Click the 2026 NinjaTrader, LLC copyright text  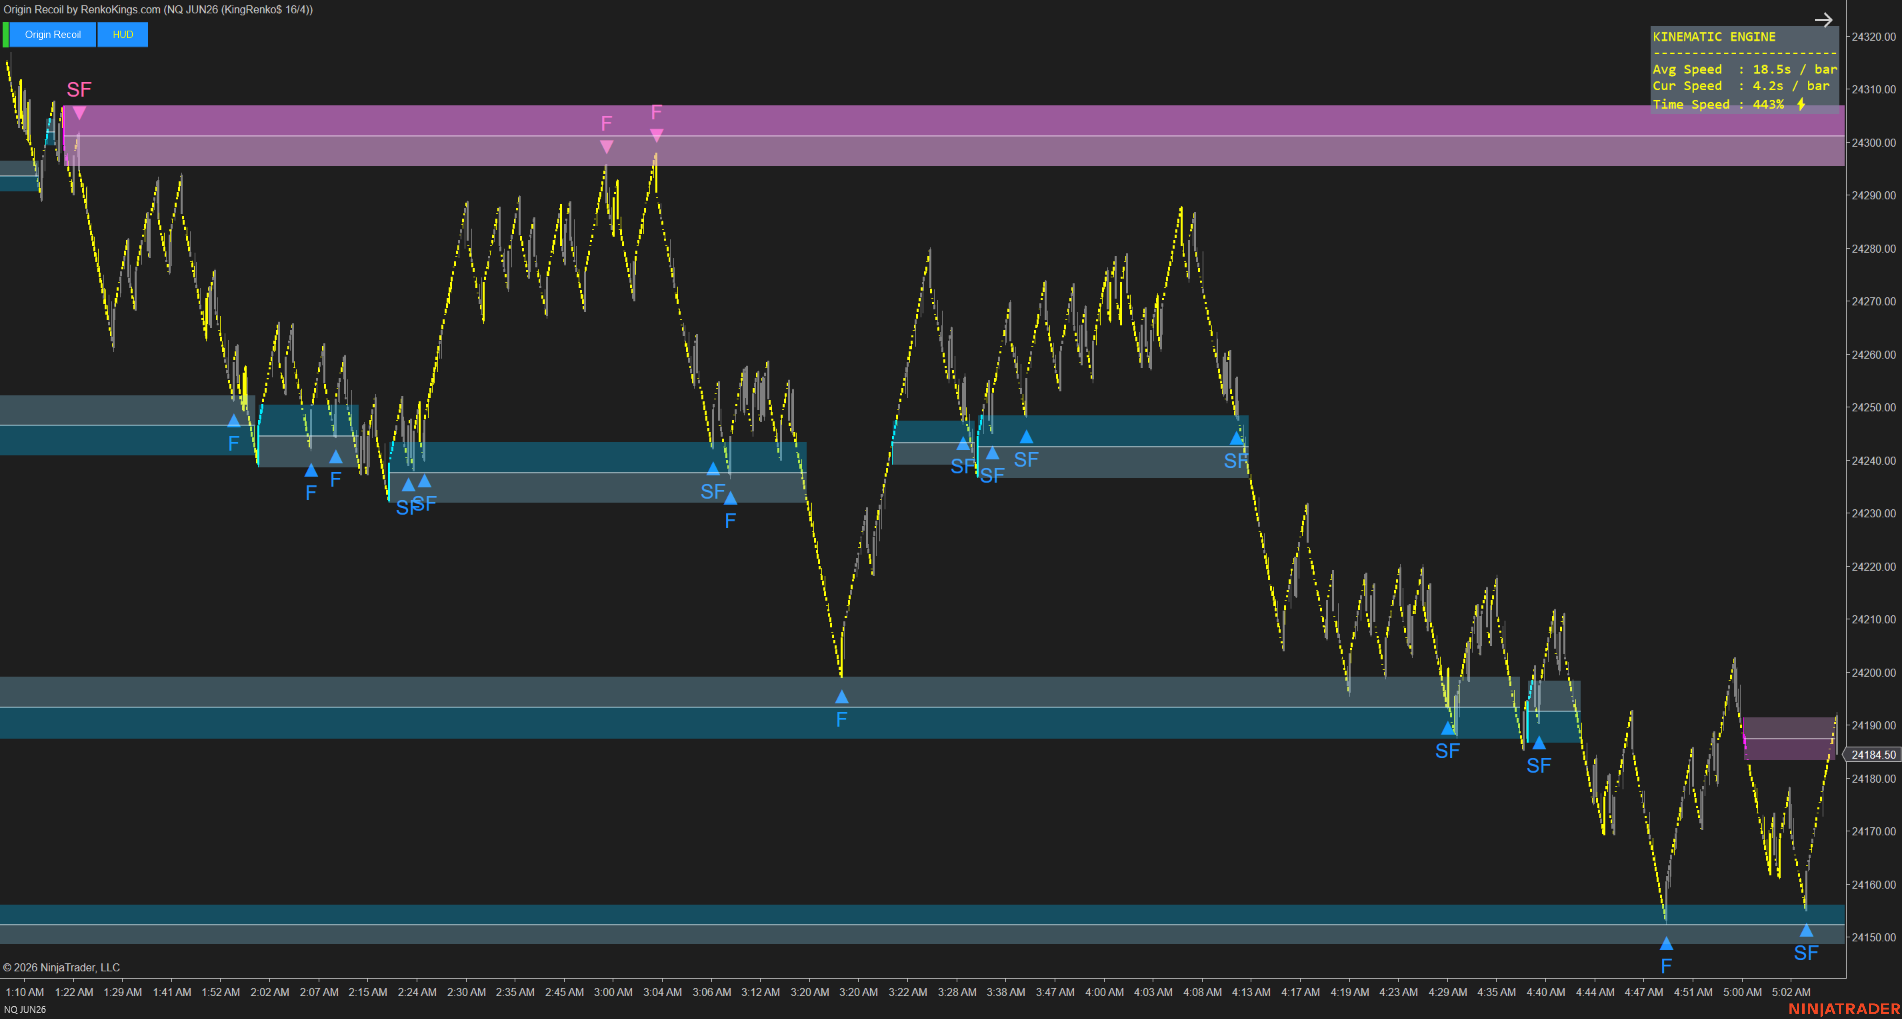click(62, 967)
